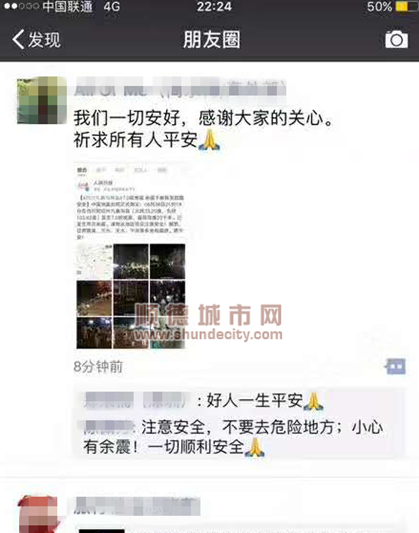Tap the 注意安全 comment about aftershocks
This screenshot has height=533, width=419.
233,437
